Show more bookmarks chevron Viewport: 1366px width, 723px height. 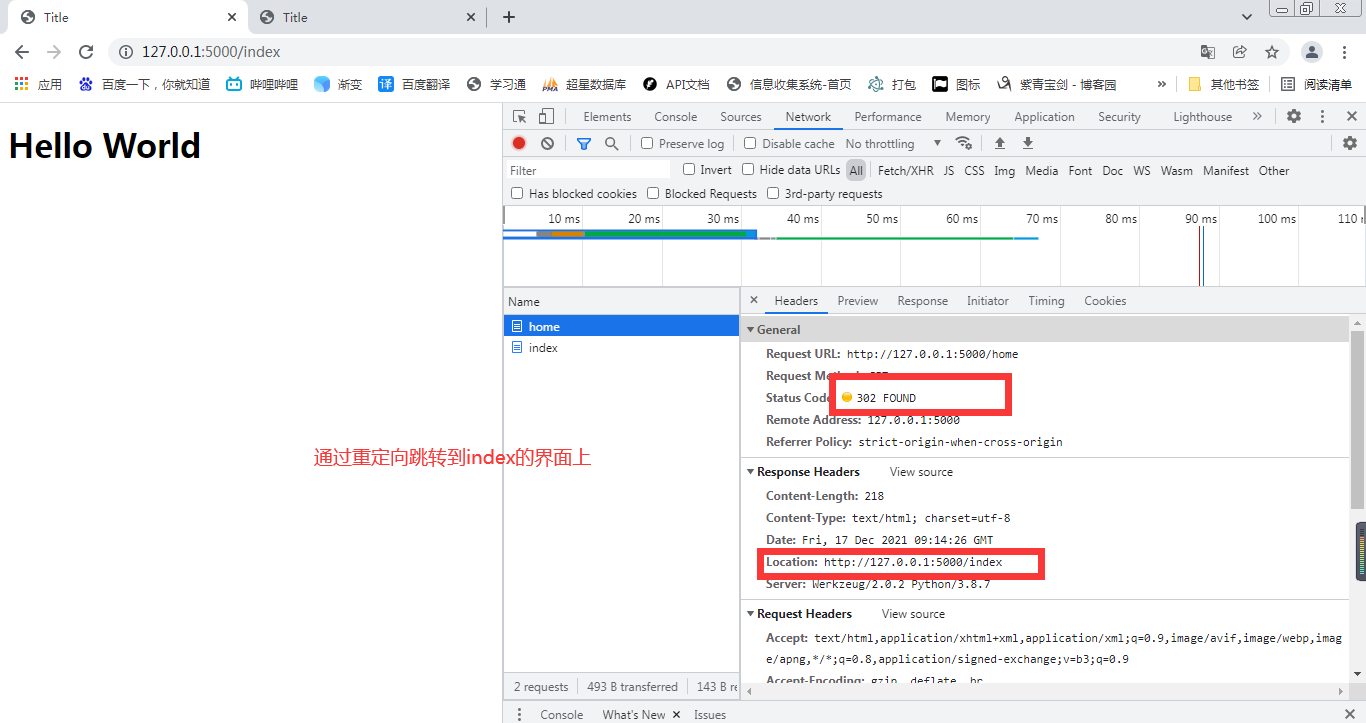coord(1161,84)
